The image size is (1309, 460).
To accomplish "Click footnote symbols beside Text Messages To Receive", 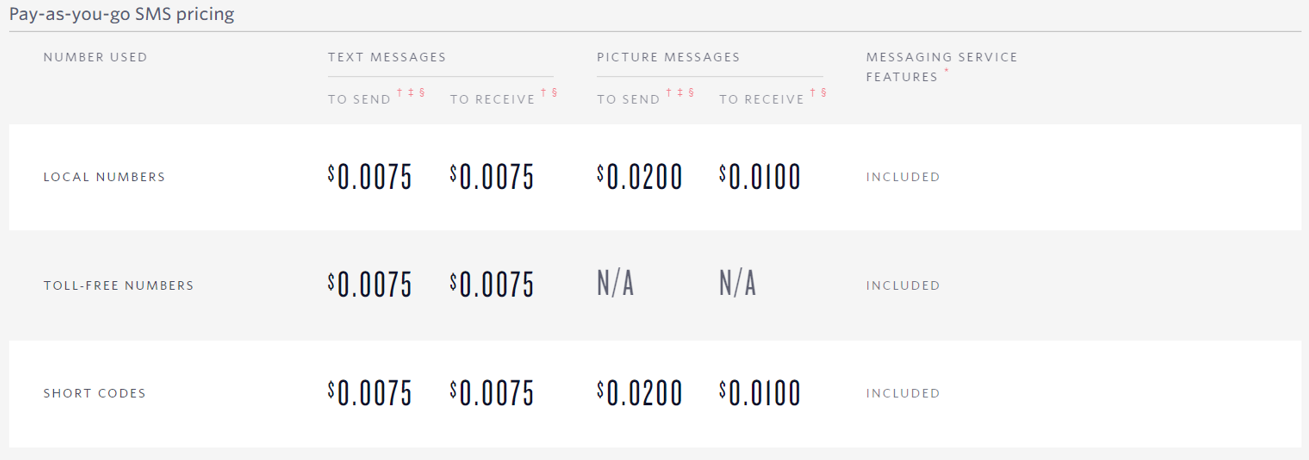I will click(x=549, y=93).
